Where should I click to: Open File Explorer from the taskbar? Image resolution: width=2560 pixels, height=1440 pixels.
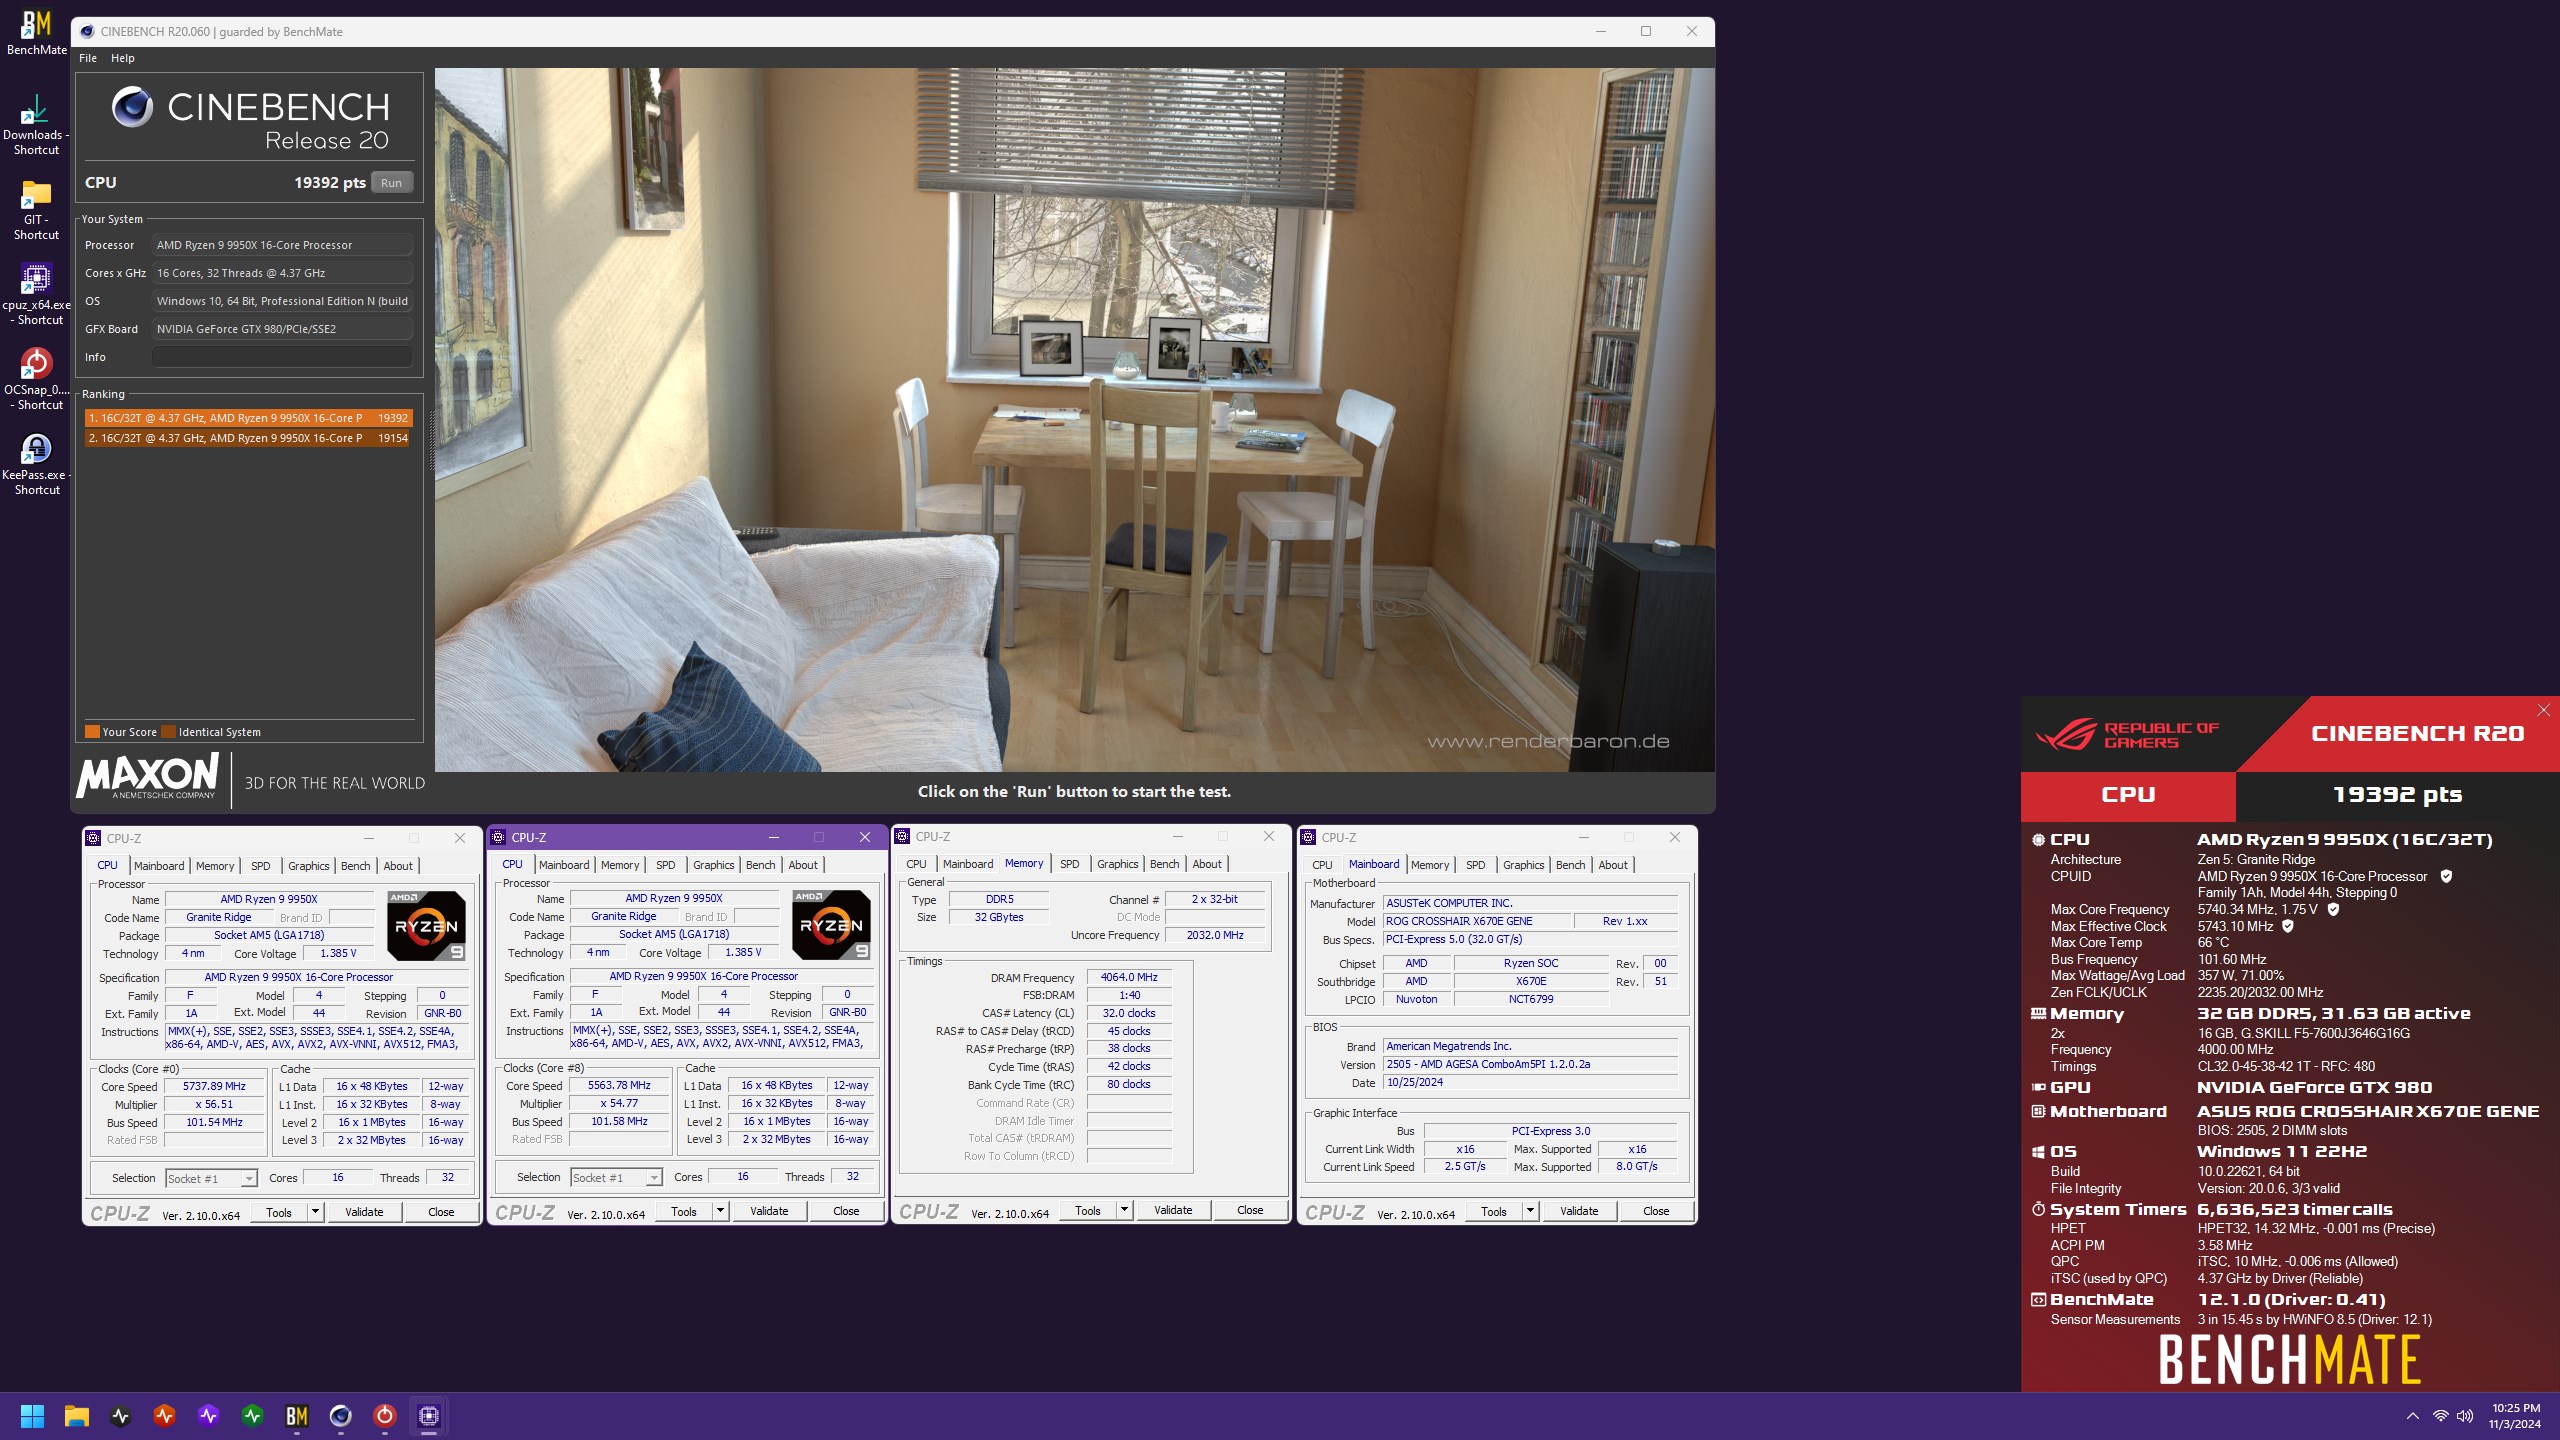coord(77,1415)
